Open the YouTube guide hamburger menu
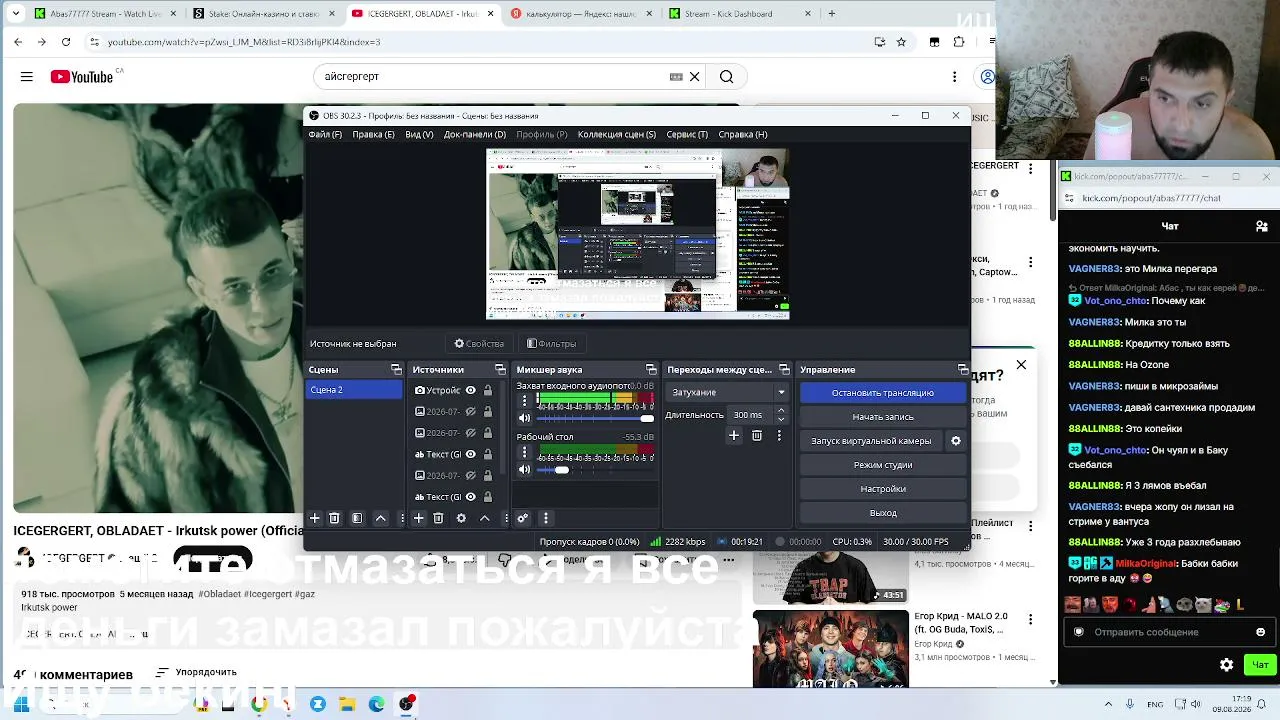This screenshot has height=720, width=1280. [27, 77]
